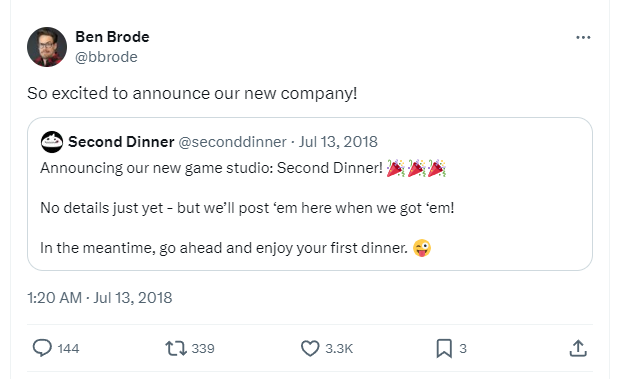Open the quoted tweet's Jul 13, 2018 date
The height and width of the screenshot is (379, 627).
pyautogui.click(x=338, y=142)
